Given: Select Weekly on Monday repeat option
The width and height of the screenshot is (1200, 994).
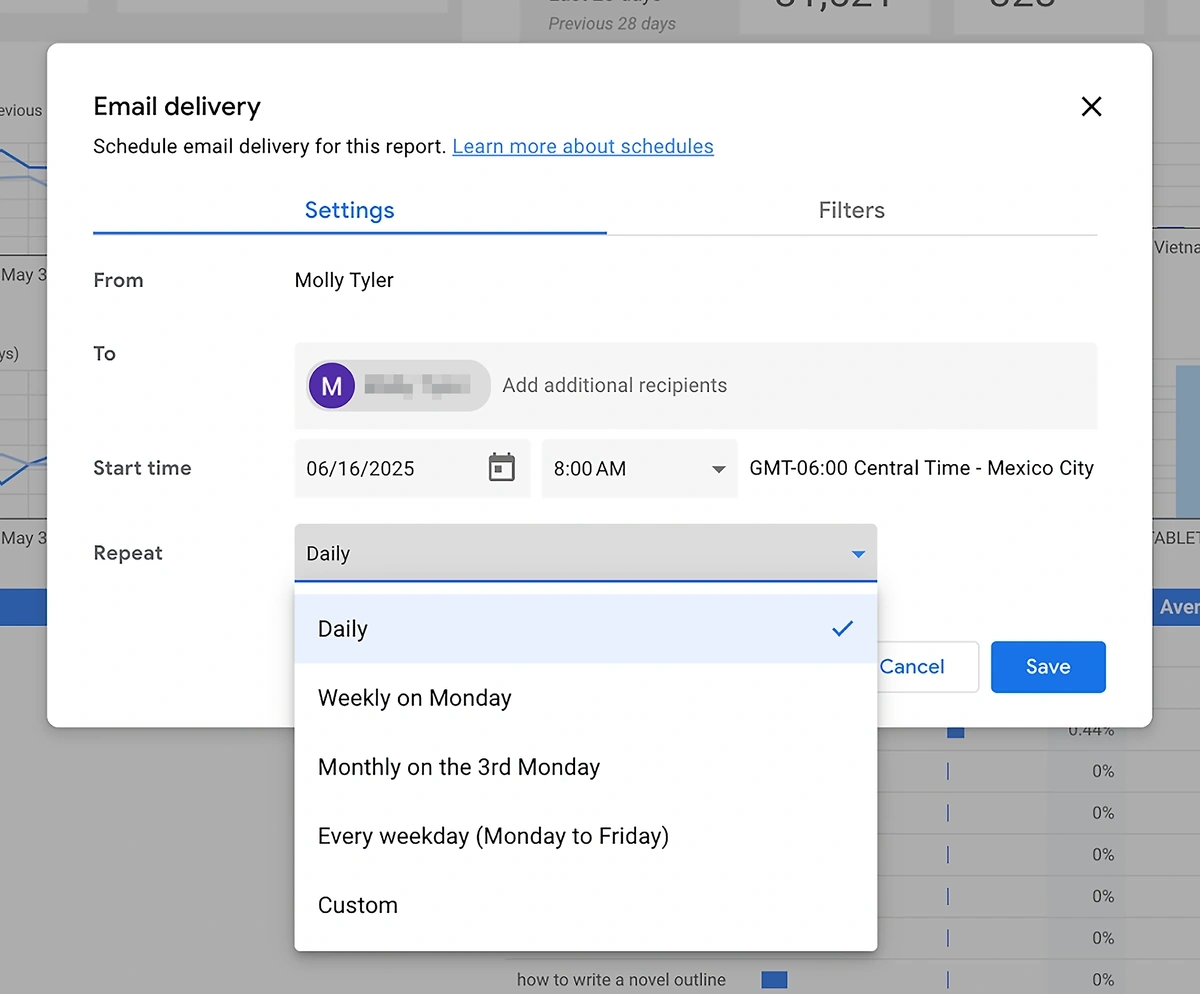Looking at the screenshot, I should pyautogui.click(x=414, y=698).
